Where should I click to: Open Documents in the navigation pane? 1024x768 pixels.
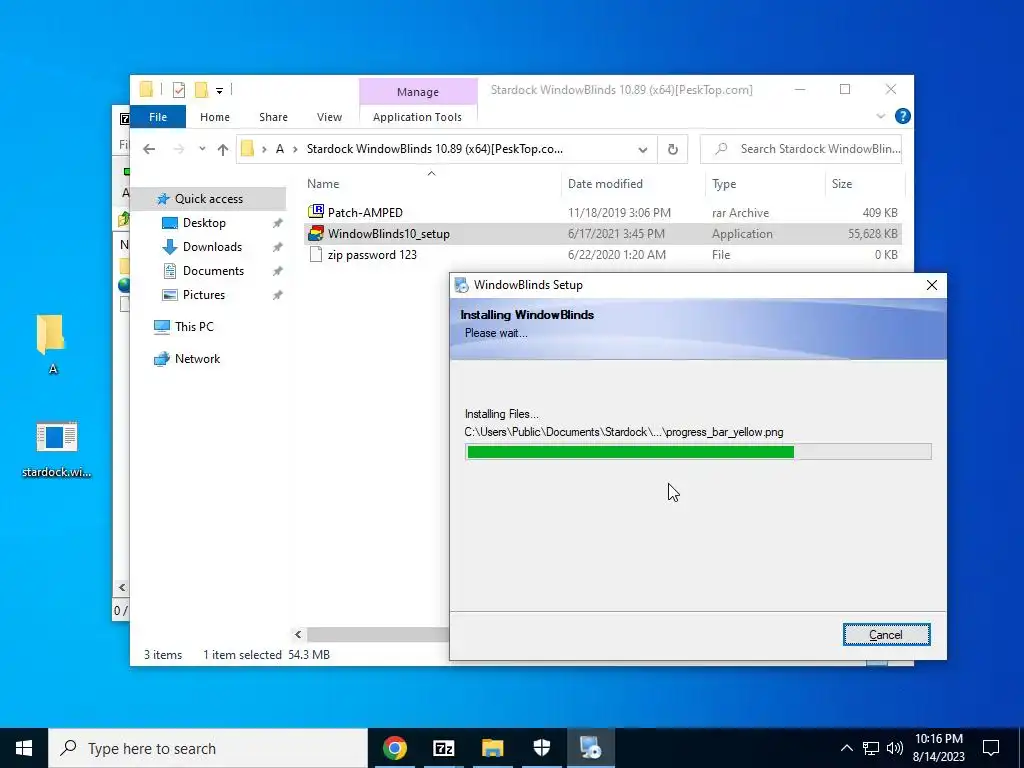(x=213, y=271)
